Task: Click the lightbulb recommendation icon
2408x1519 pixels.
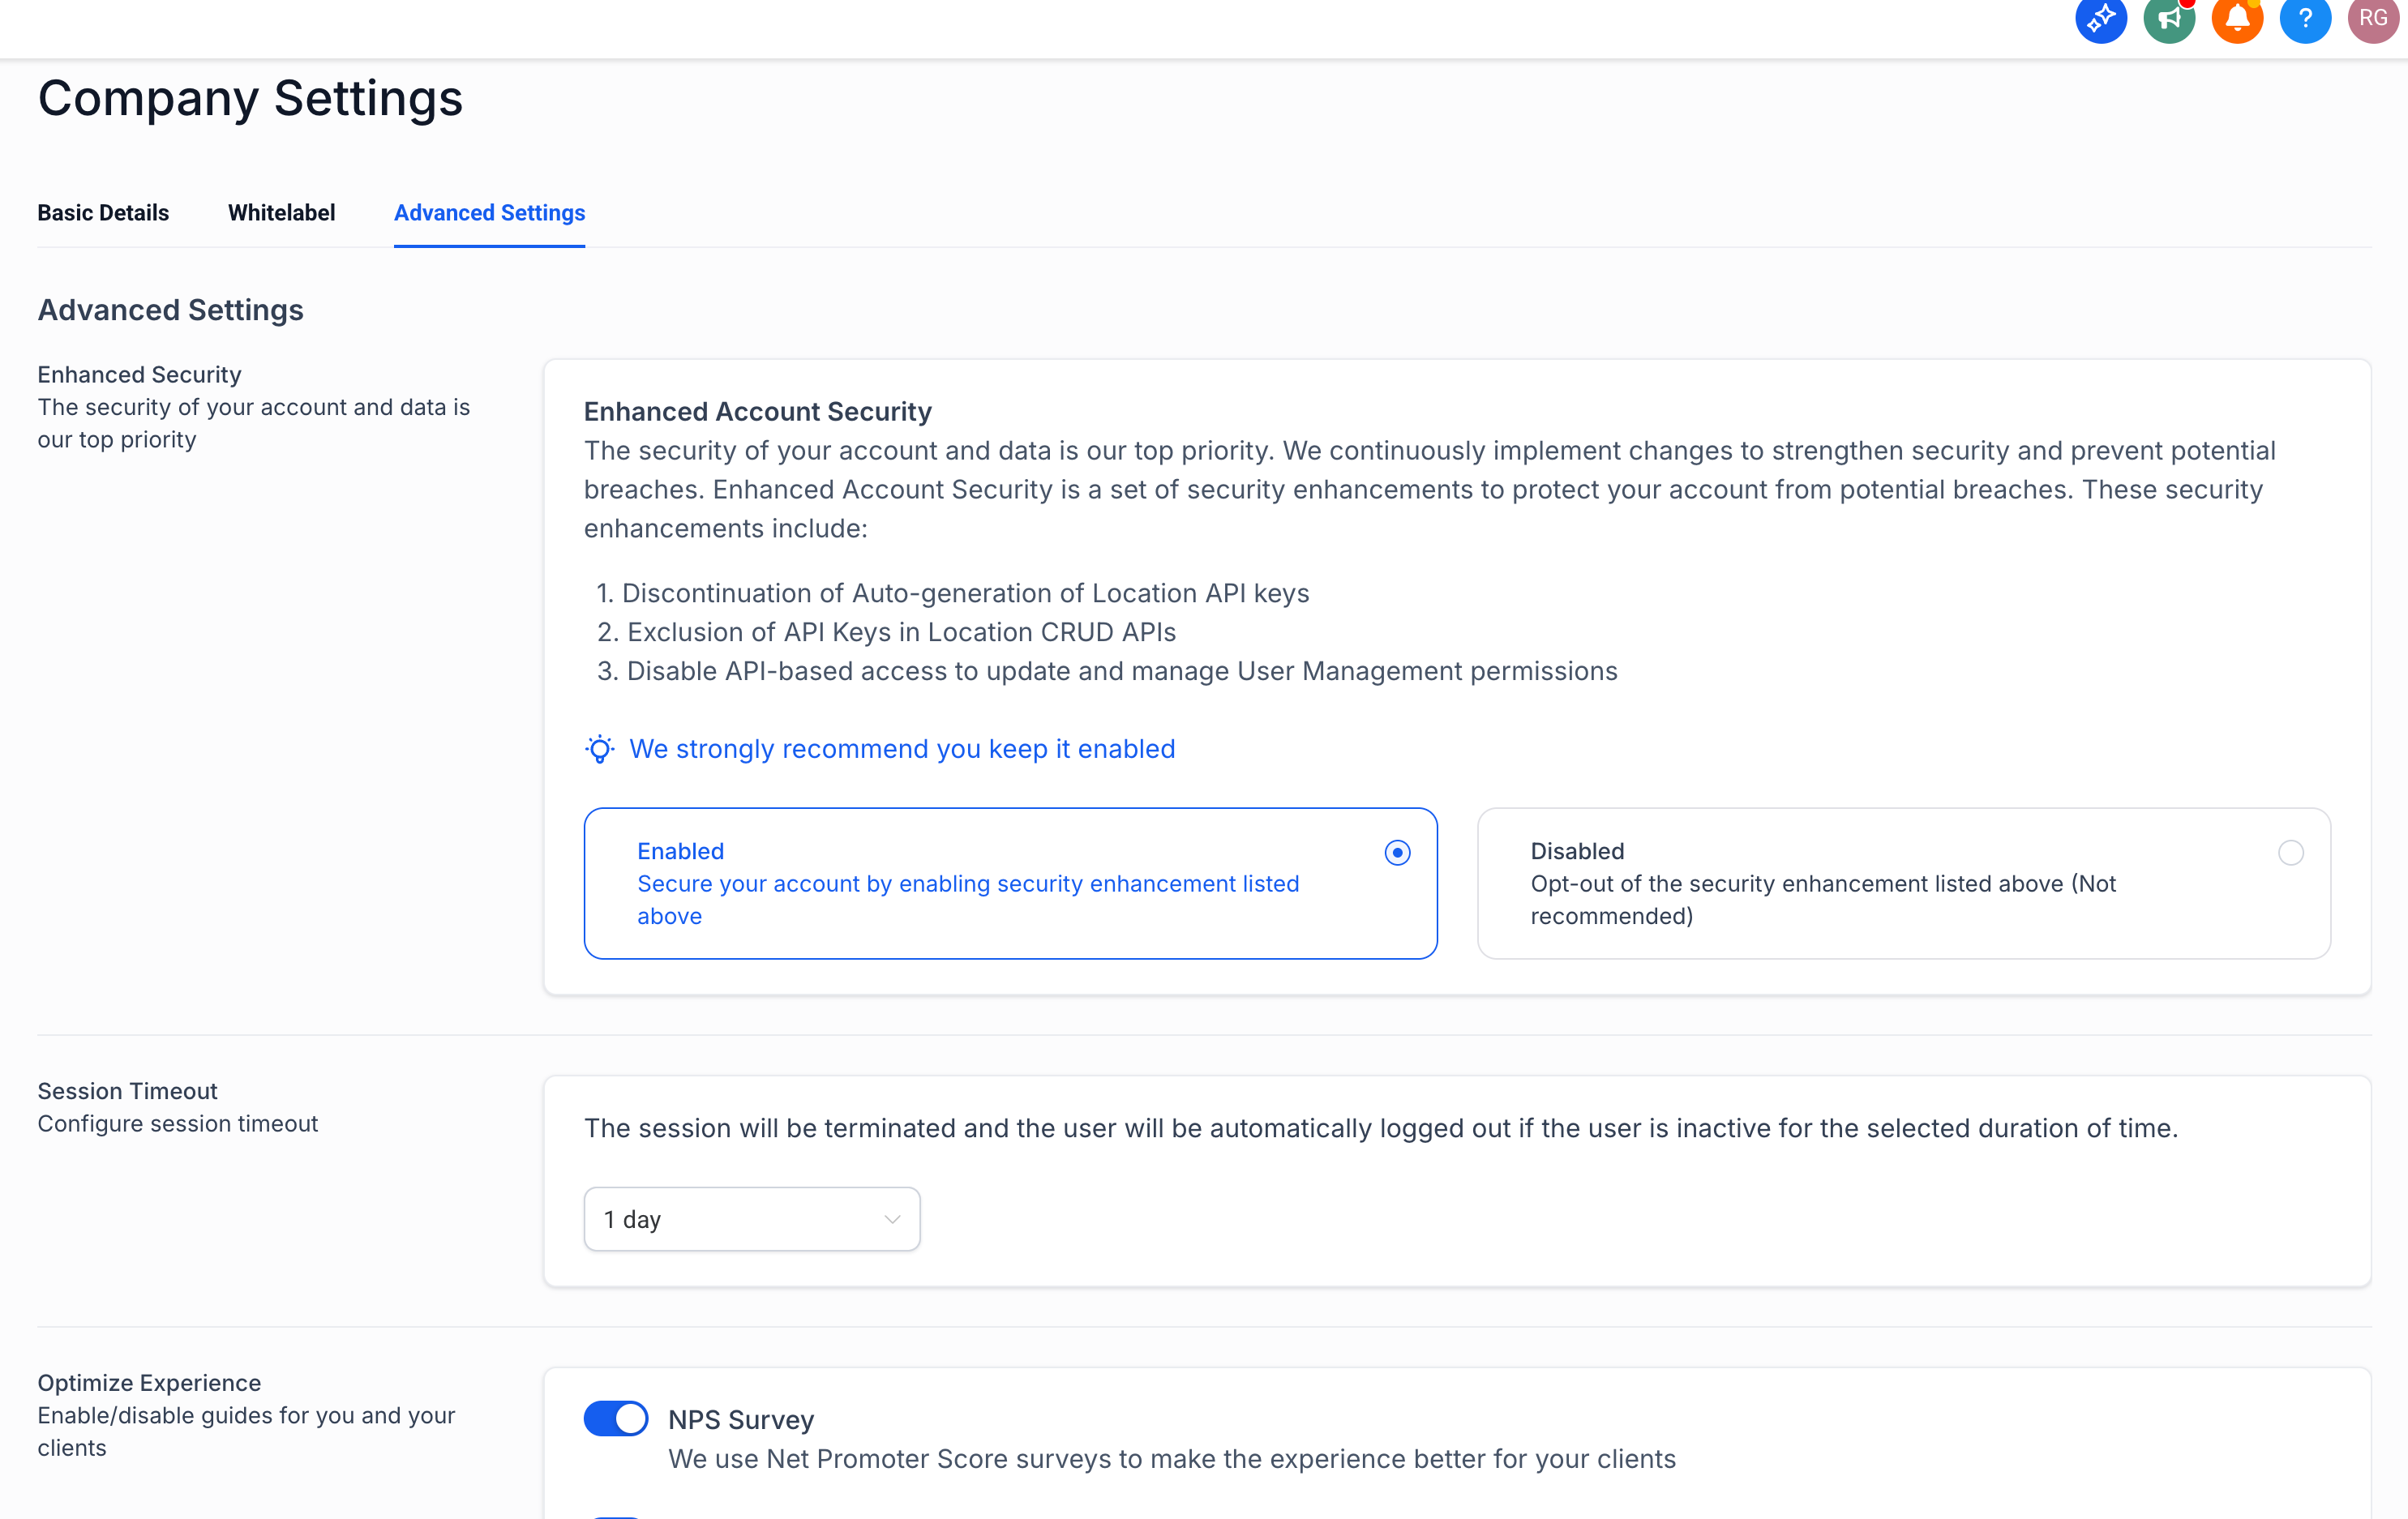Action: 599,749
